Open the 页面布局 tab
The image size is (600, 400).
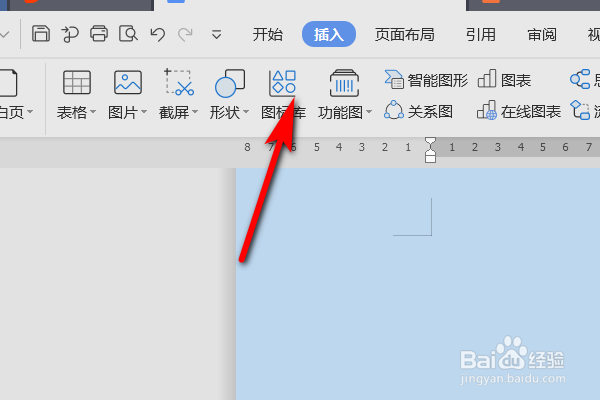(x=404, y=35)
